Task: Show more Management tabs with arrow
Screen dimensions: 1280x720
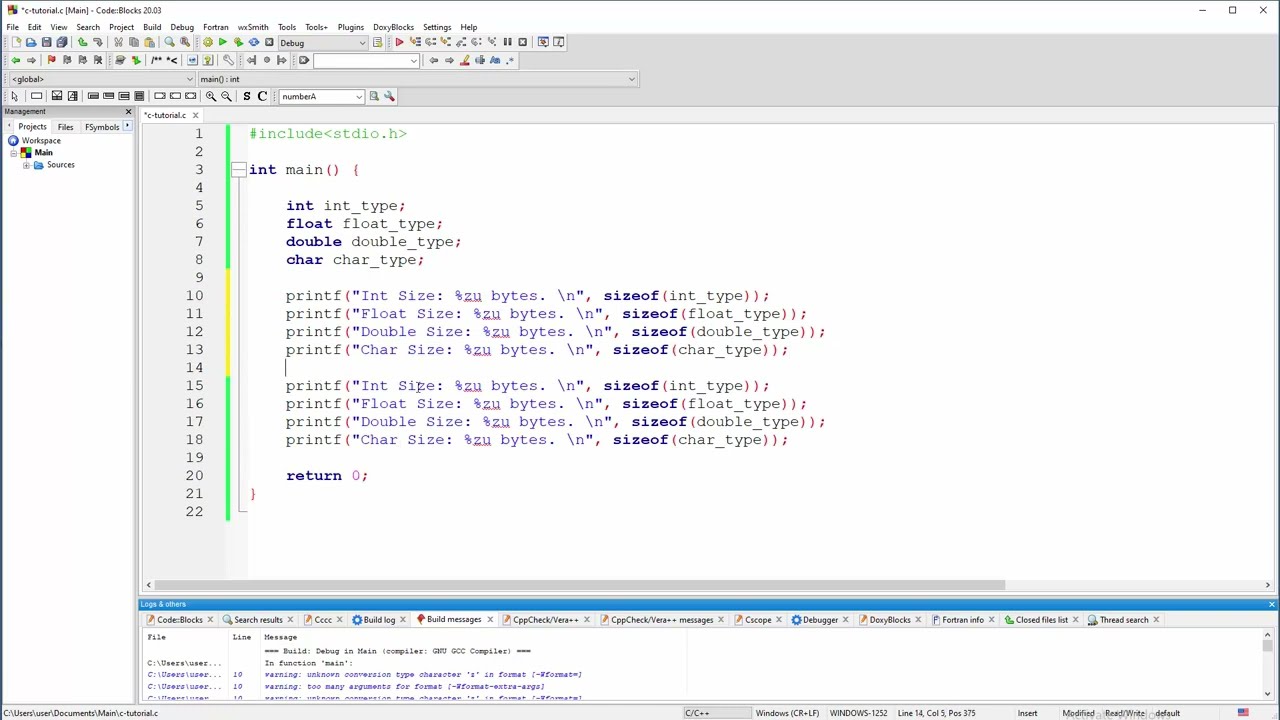Action: click(127, 127)
